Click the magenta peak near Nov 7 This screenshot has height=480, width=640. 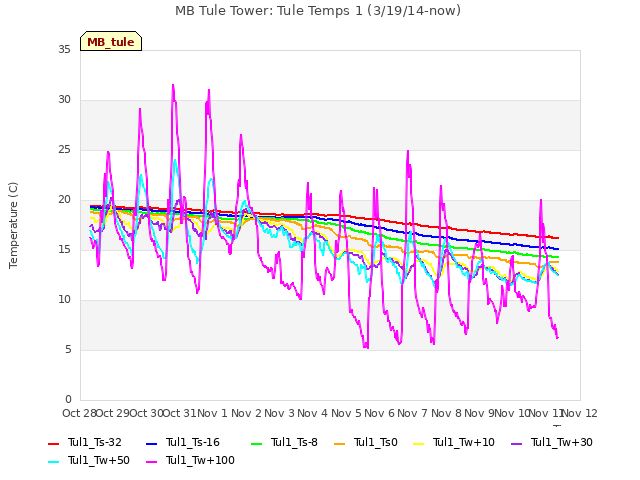(408, 151)
